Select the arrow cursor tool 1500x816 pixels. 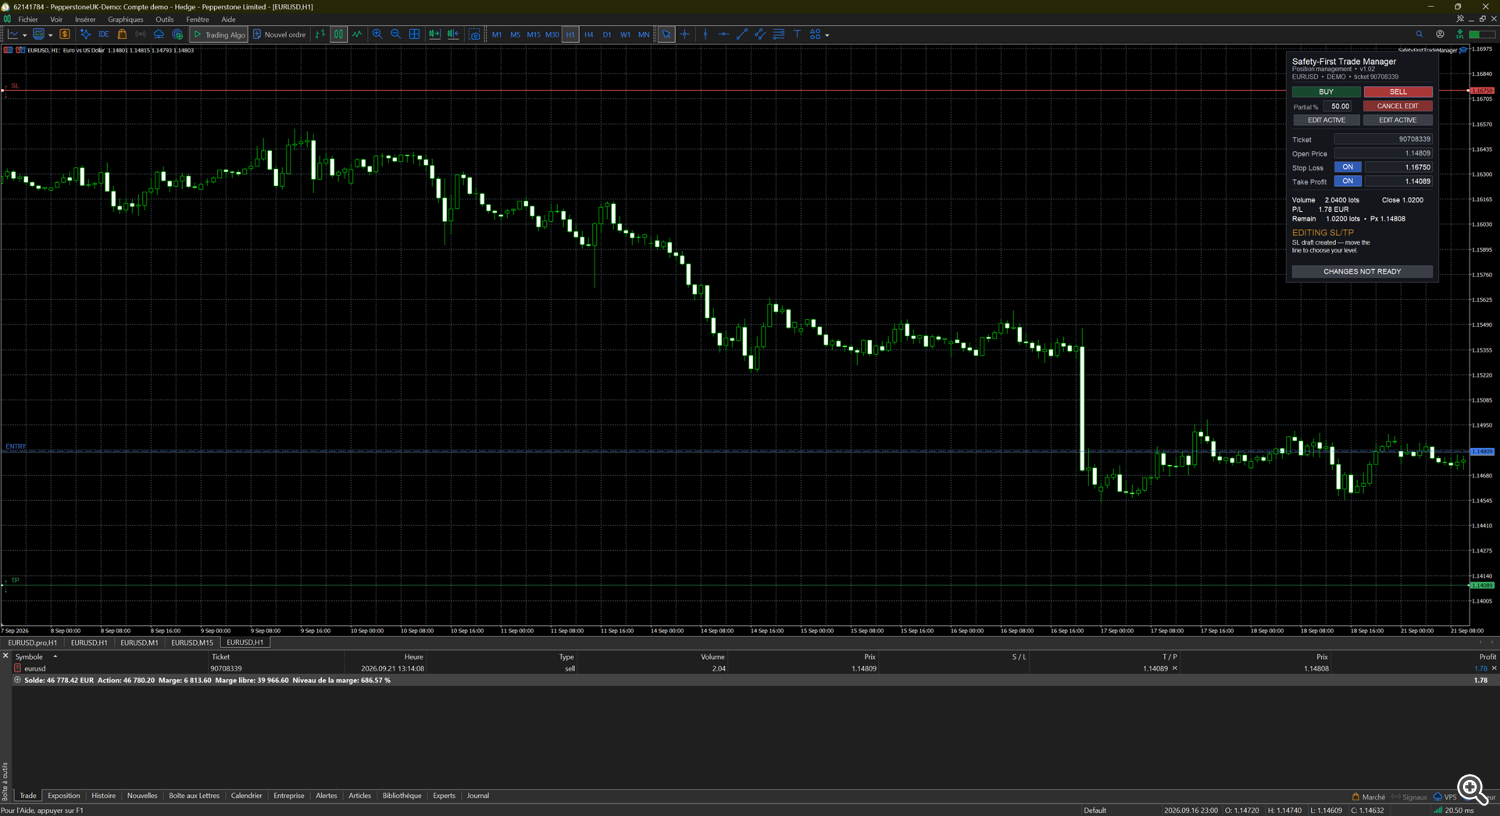(x=667, y=34)
